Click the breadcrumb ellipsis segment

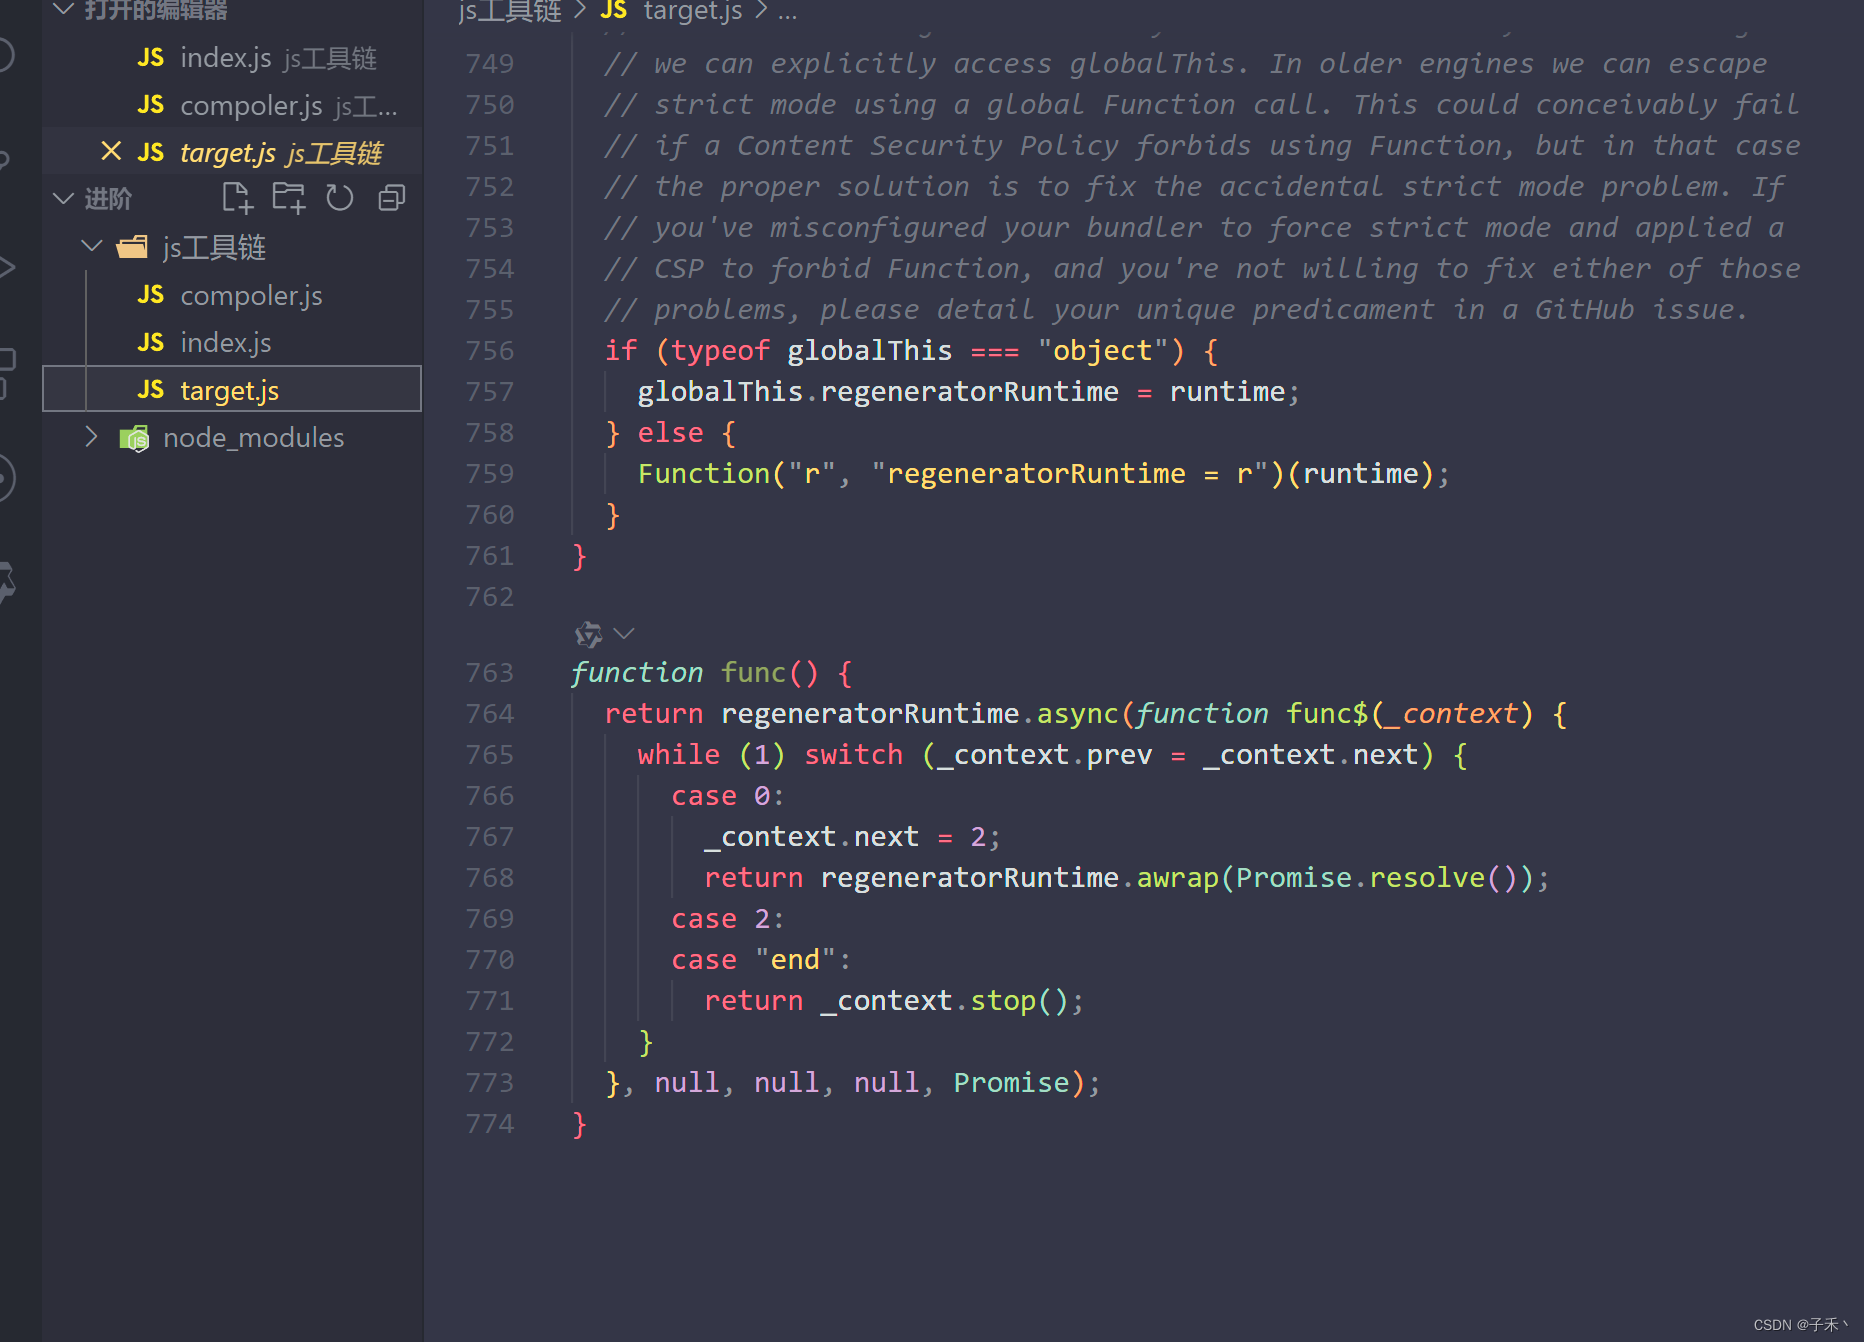pyautogui.click(x=788, y=12)
